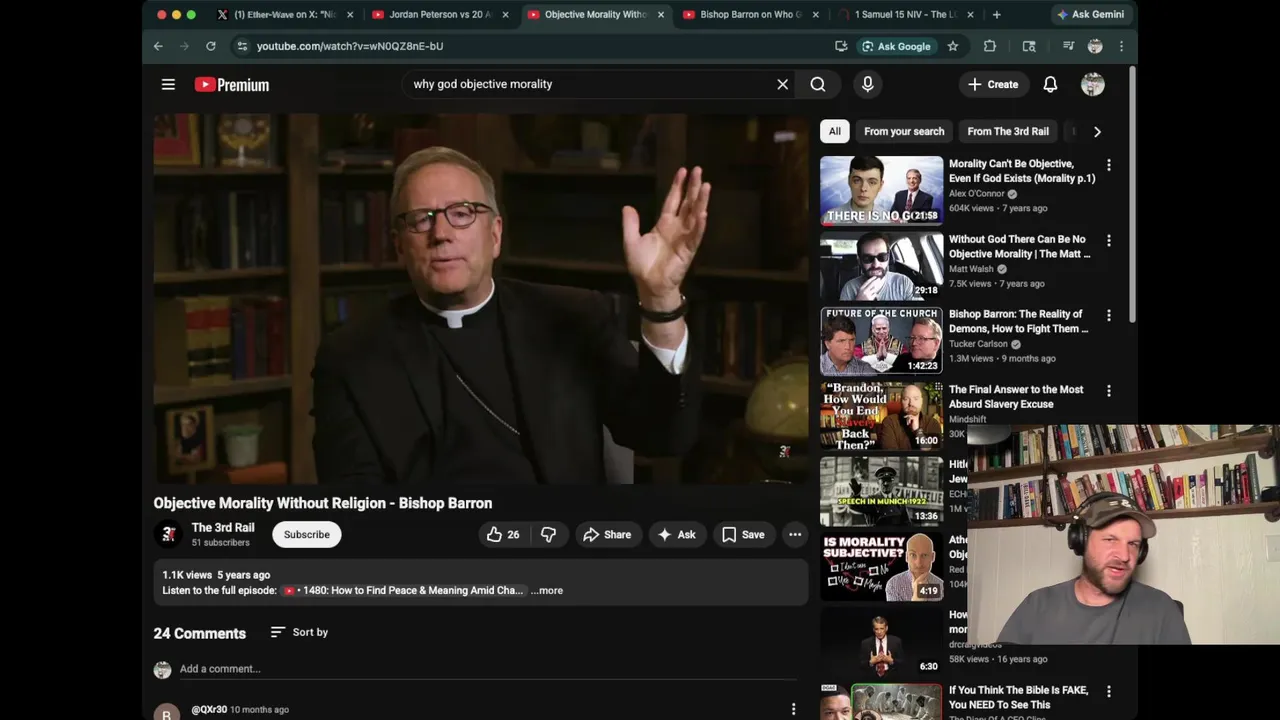Open options for Reality of Demons video
The width and height of the screenshot is (1280, 720).
point(1108,315)
